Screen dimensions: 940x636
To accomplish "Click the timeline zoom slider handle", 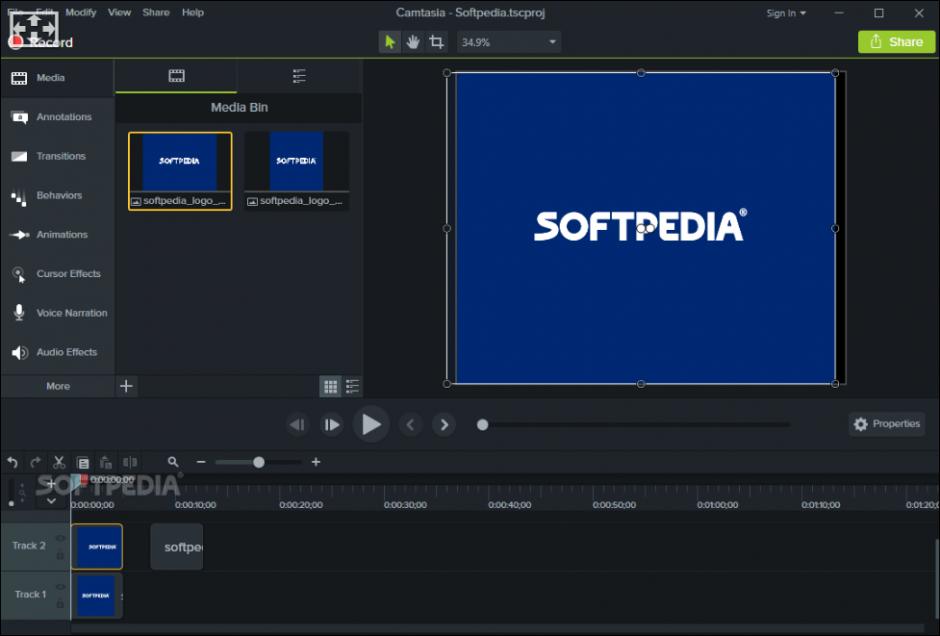I will tap(258, 462).
